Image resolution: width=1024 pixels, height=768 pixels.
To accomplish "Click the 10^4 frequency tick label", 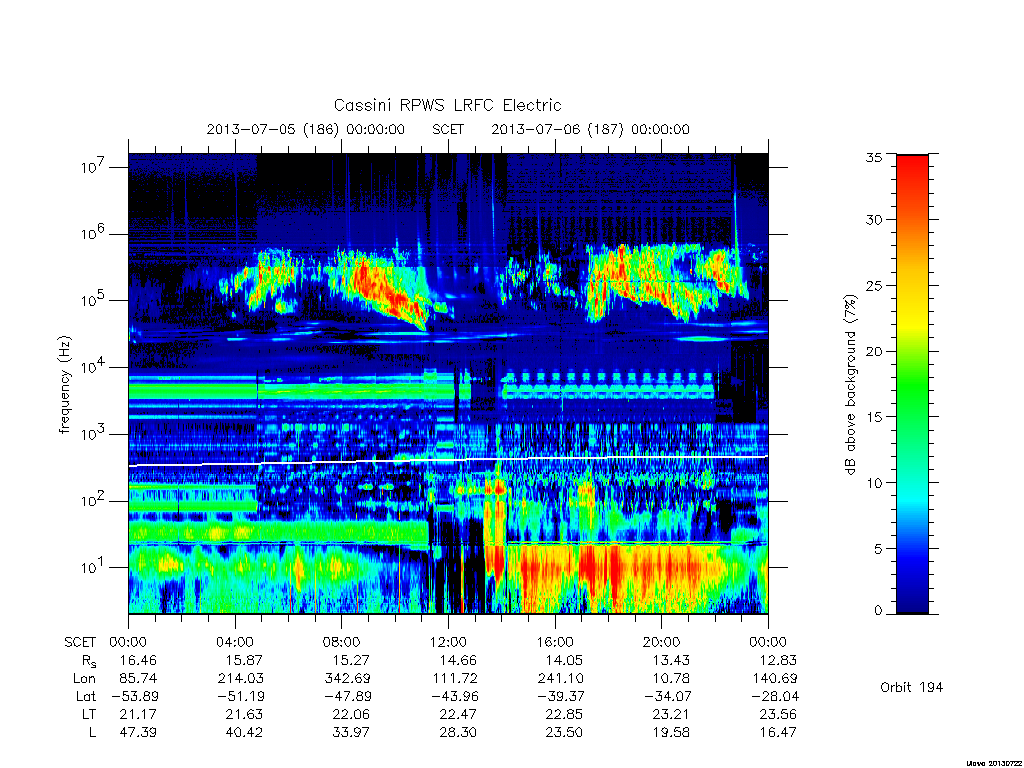I will [x=93, y=366].
